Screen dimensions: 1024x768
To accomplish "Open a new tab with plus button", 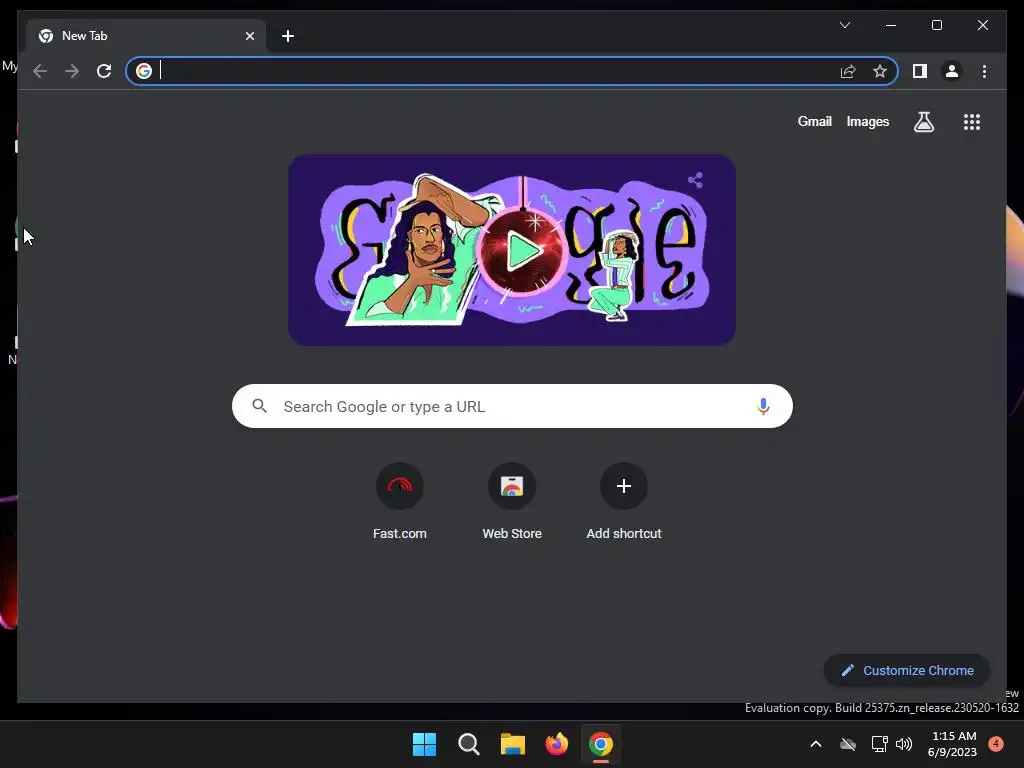I will 288,36.
